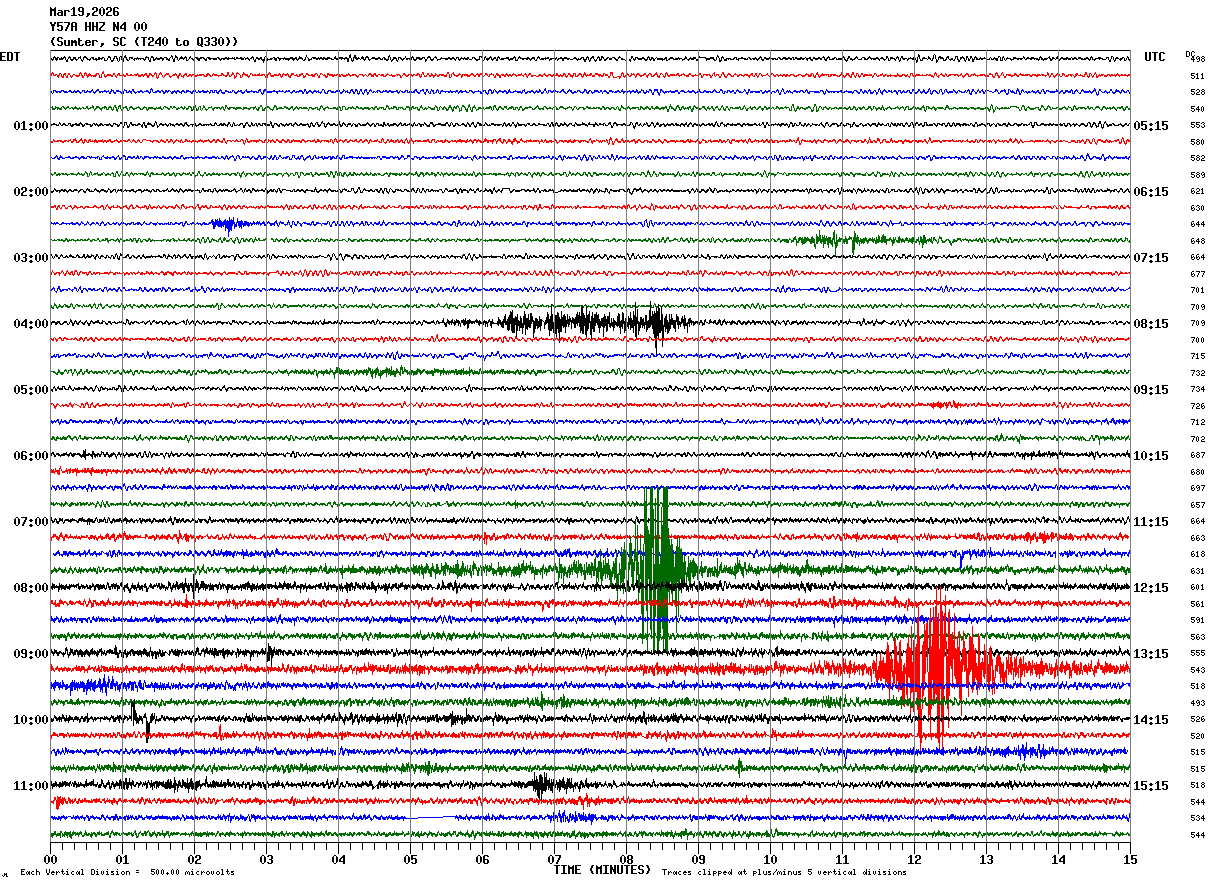Click the '08:15' UTC time label
The height and width of the screenshot is (886, 1210).
tap(1151, 324)
